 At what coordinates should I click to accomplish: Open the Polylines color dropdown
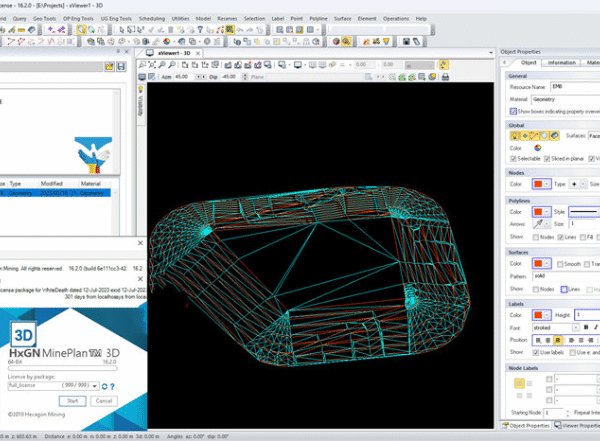tap(545, 211)
